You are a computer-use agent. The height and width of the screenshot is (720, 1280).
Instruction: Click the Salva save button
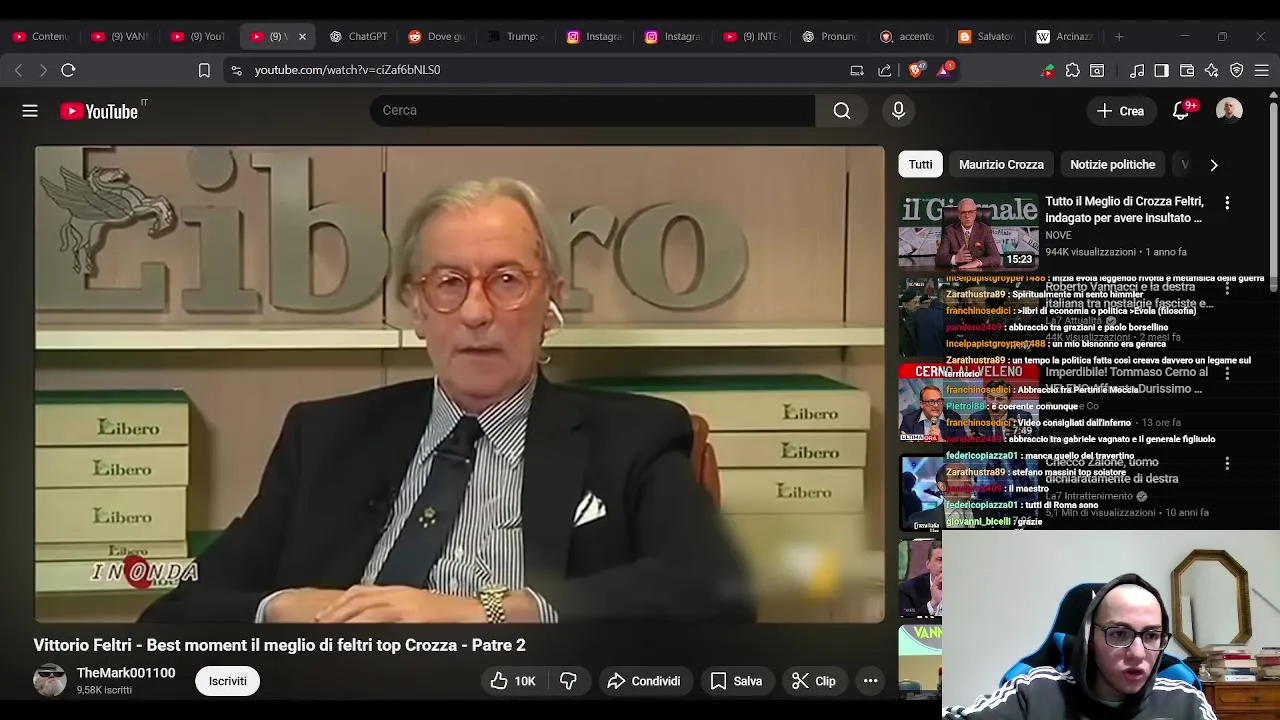tap(736, 681)
